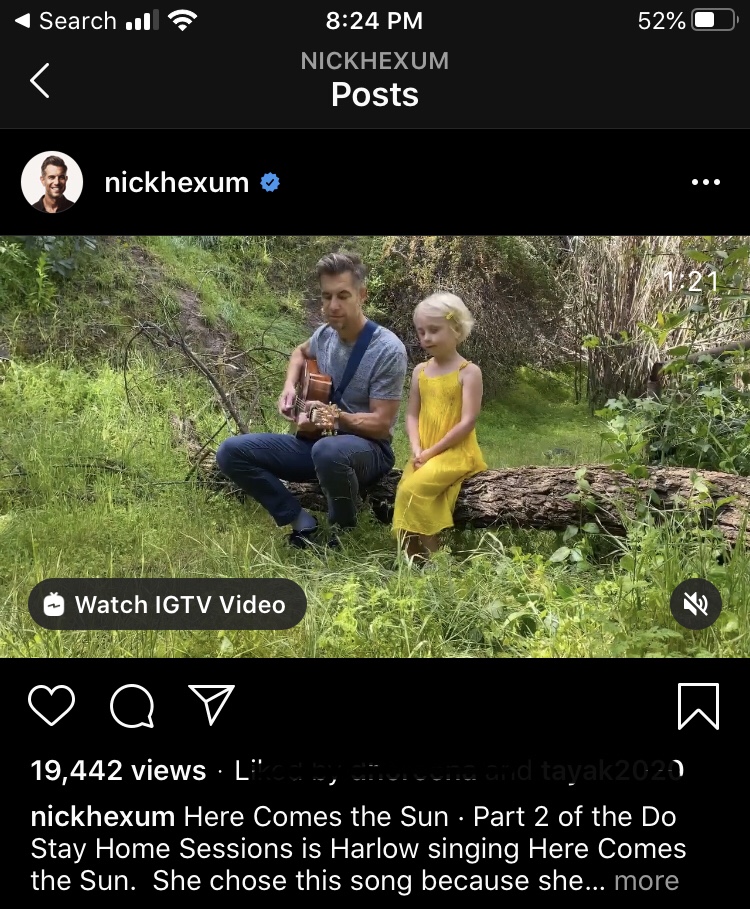This screenshot has height=909, width=750.
Task: Unmute the video sound
Action: click(x=696, y=604)
